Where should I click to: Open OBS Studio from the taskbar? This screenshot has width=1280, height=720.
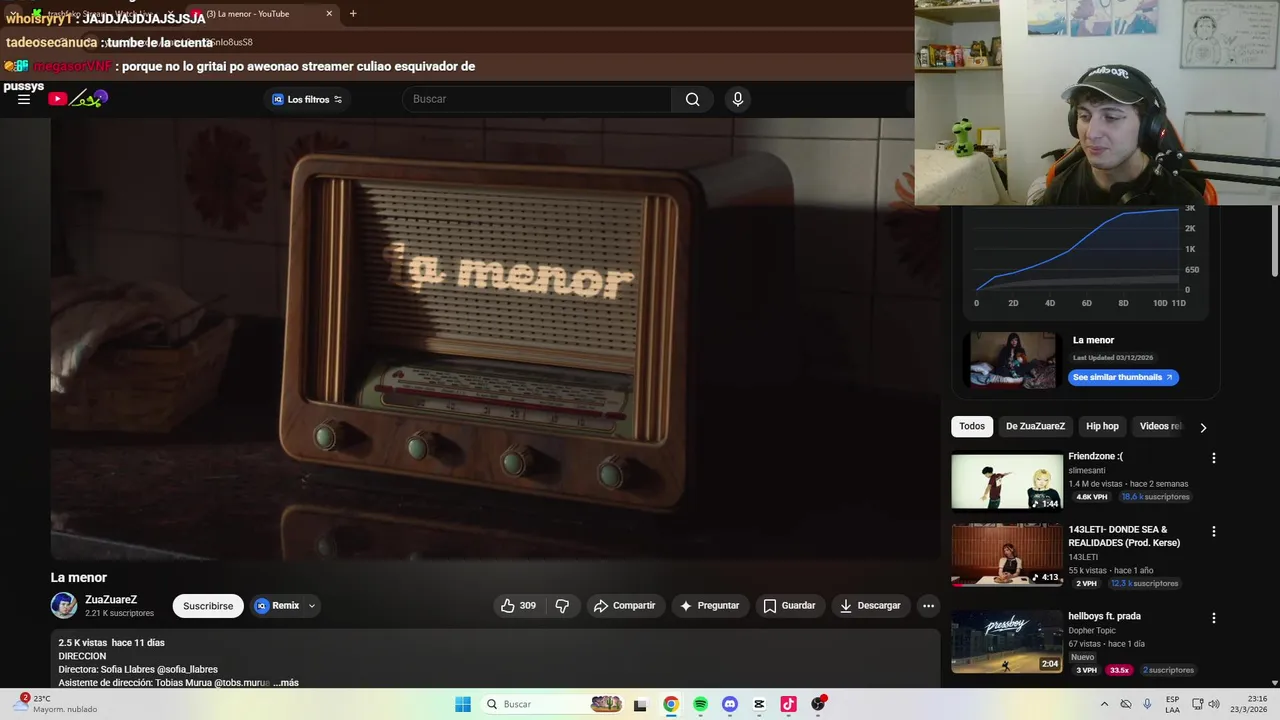click(818, 704)
